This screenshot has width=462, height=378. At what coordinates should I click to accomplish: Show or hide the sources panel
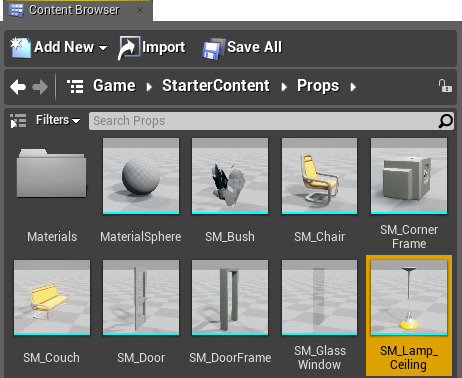(x=18, y=121)
